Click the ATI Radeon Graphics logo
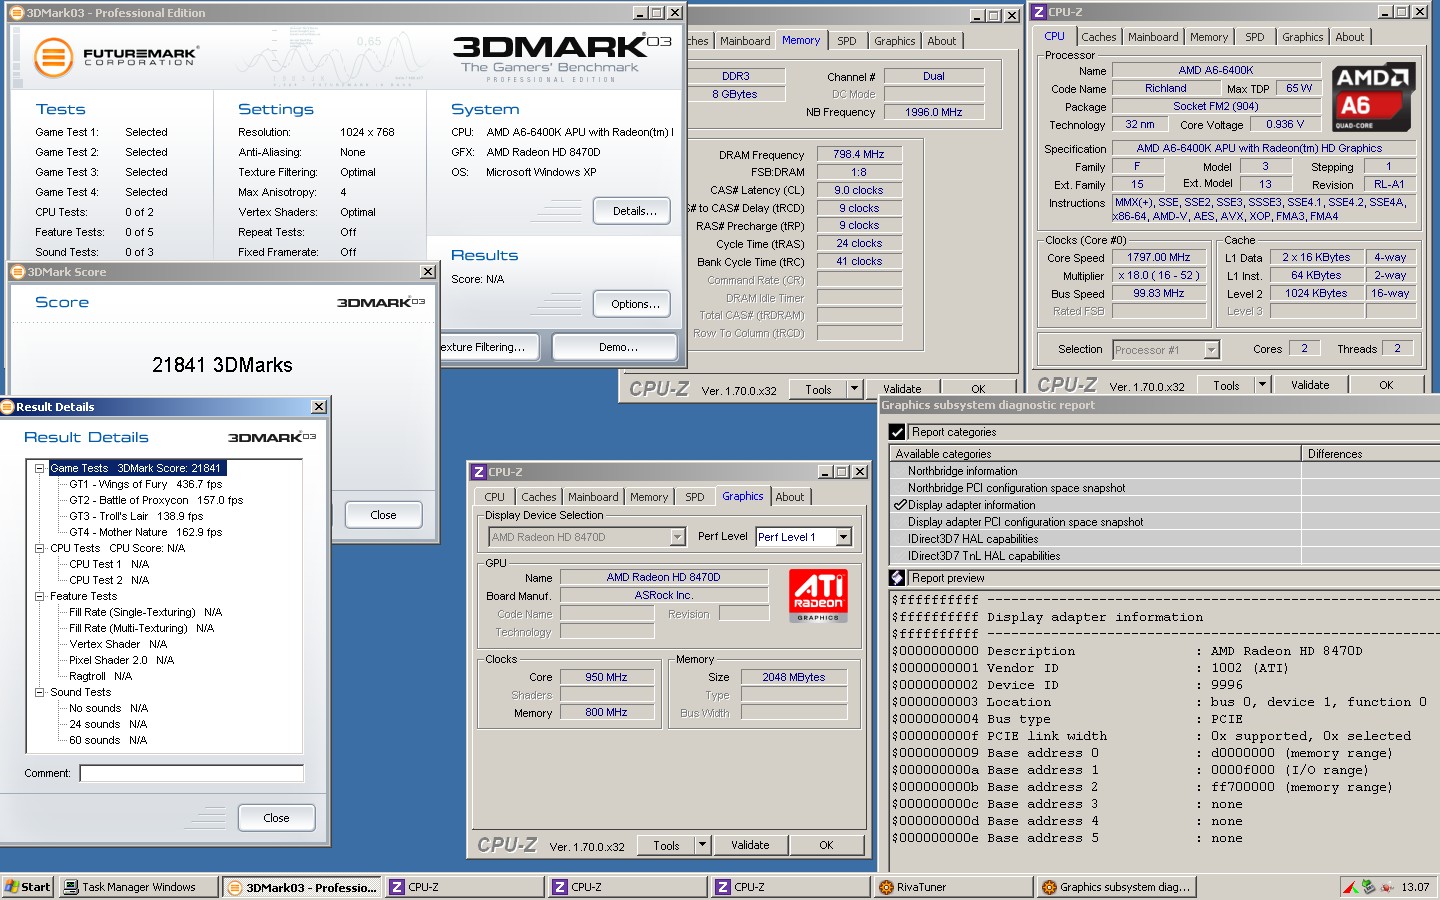The image size is (1440, 900). click(818, 596)
